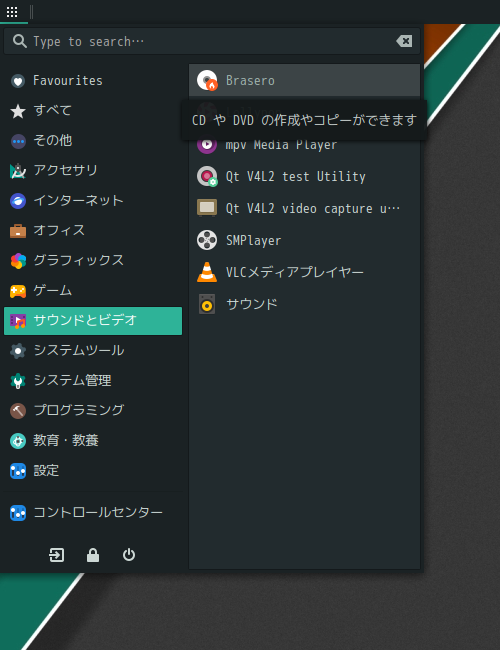Viewport: 500px width, 650px height.
Task: Launch Qt V4L2 video capture label
Action: [313, 209]
